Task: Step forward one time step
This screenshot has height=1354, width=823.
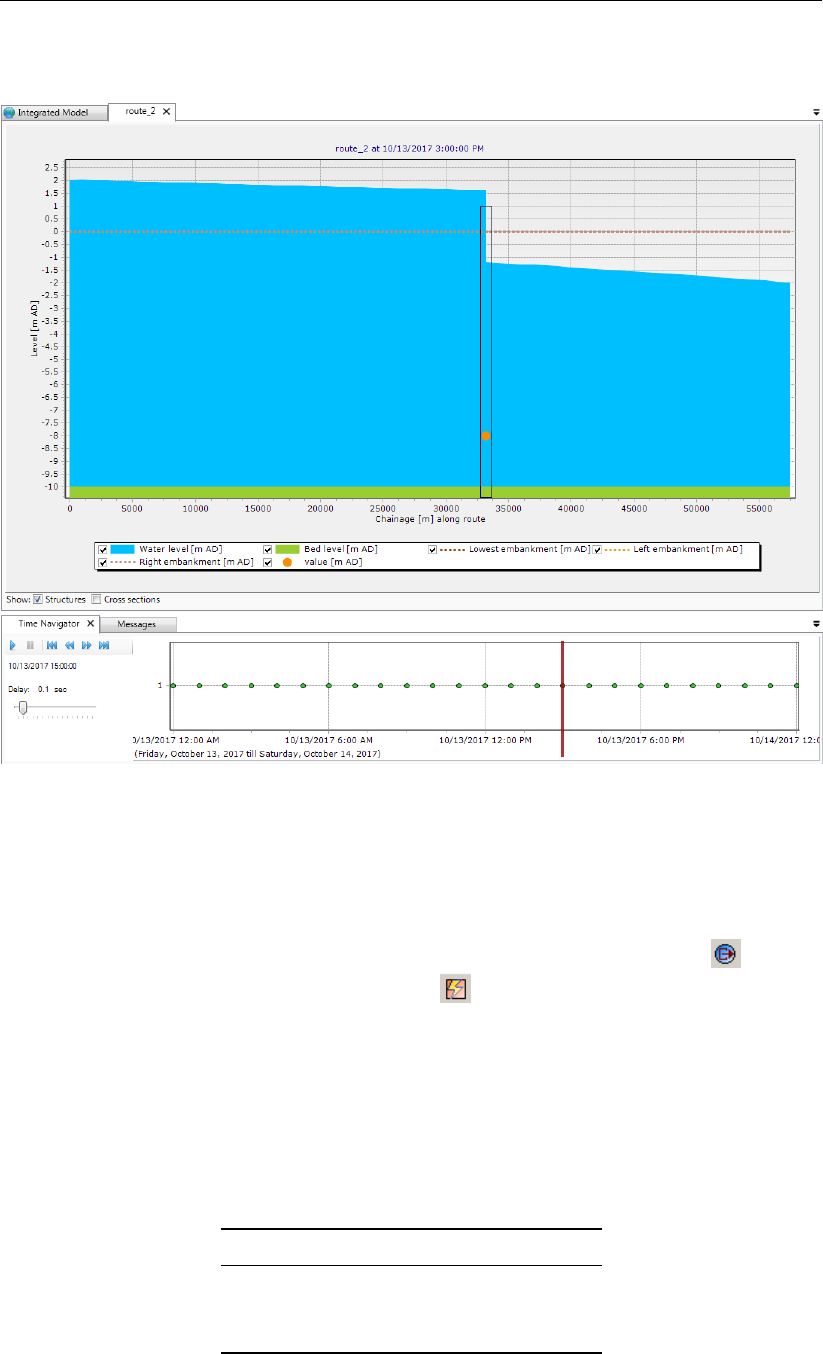Action: tap(87, 646)
